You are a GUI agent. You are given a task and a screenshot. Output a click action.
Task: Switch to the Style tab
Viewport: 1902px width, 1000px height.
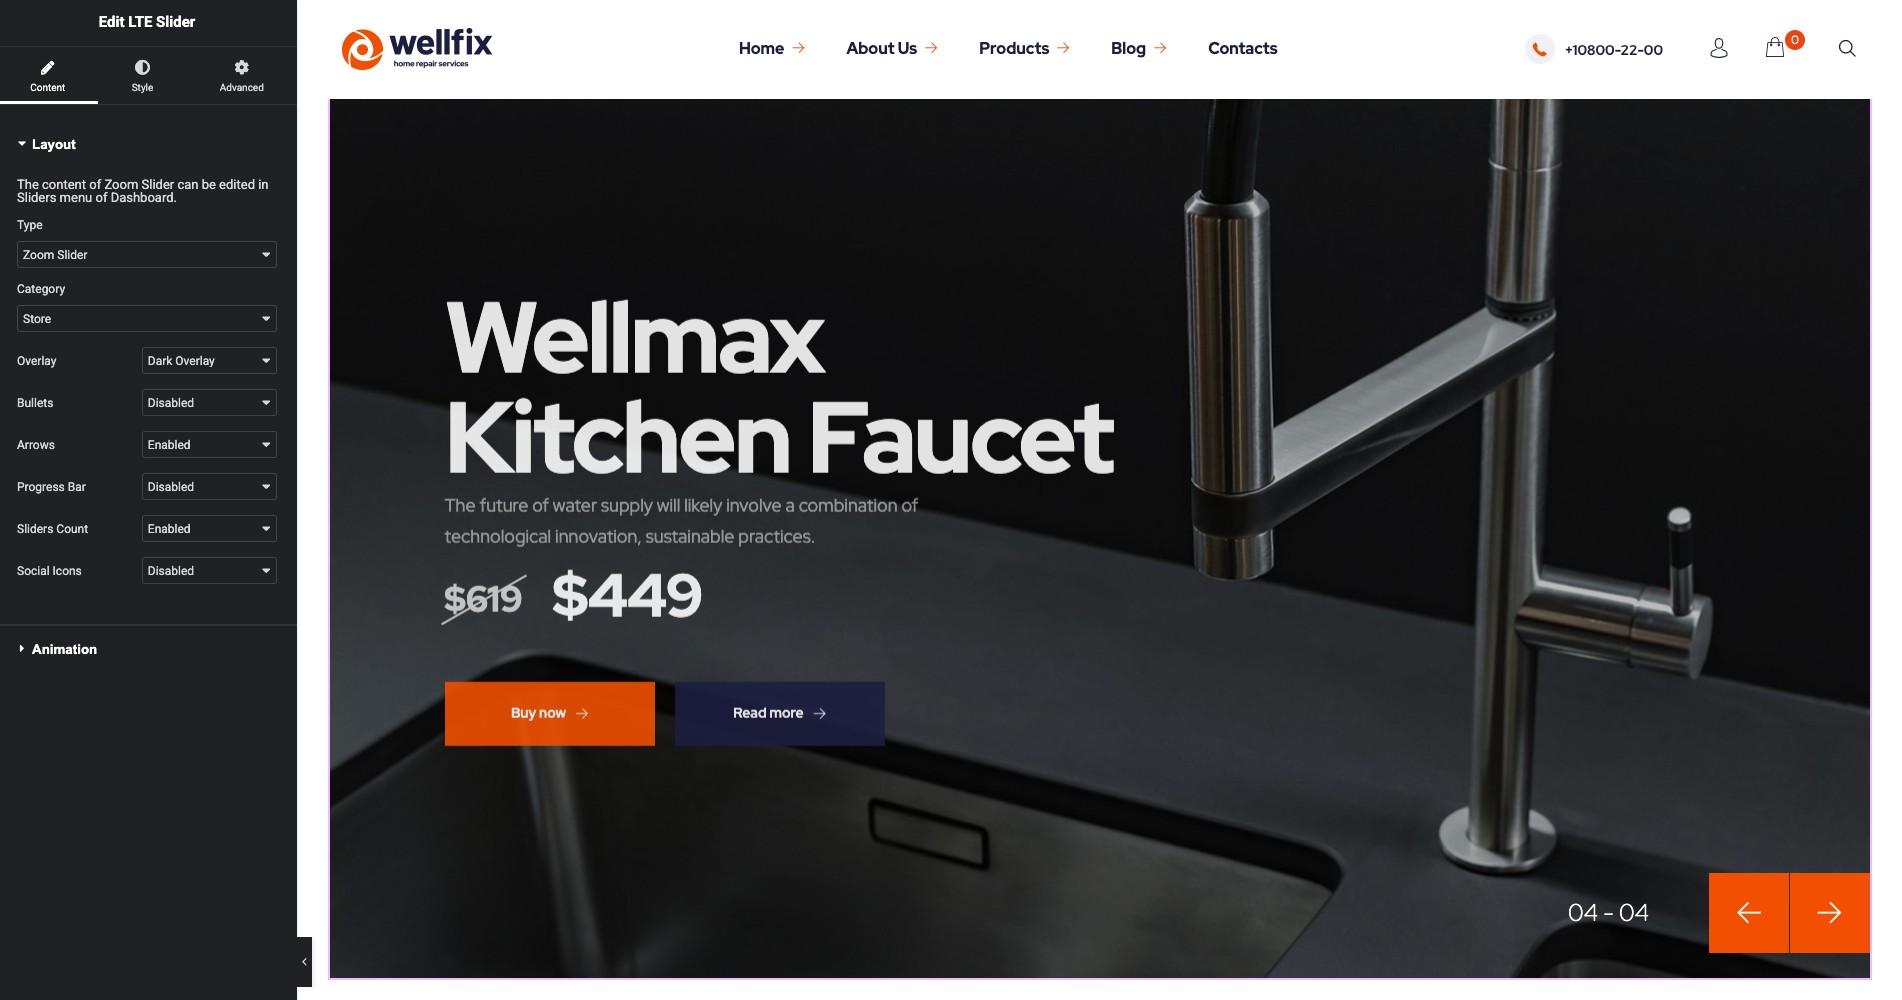tap(142, 75)
